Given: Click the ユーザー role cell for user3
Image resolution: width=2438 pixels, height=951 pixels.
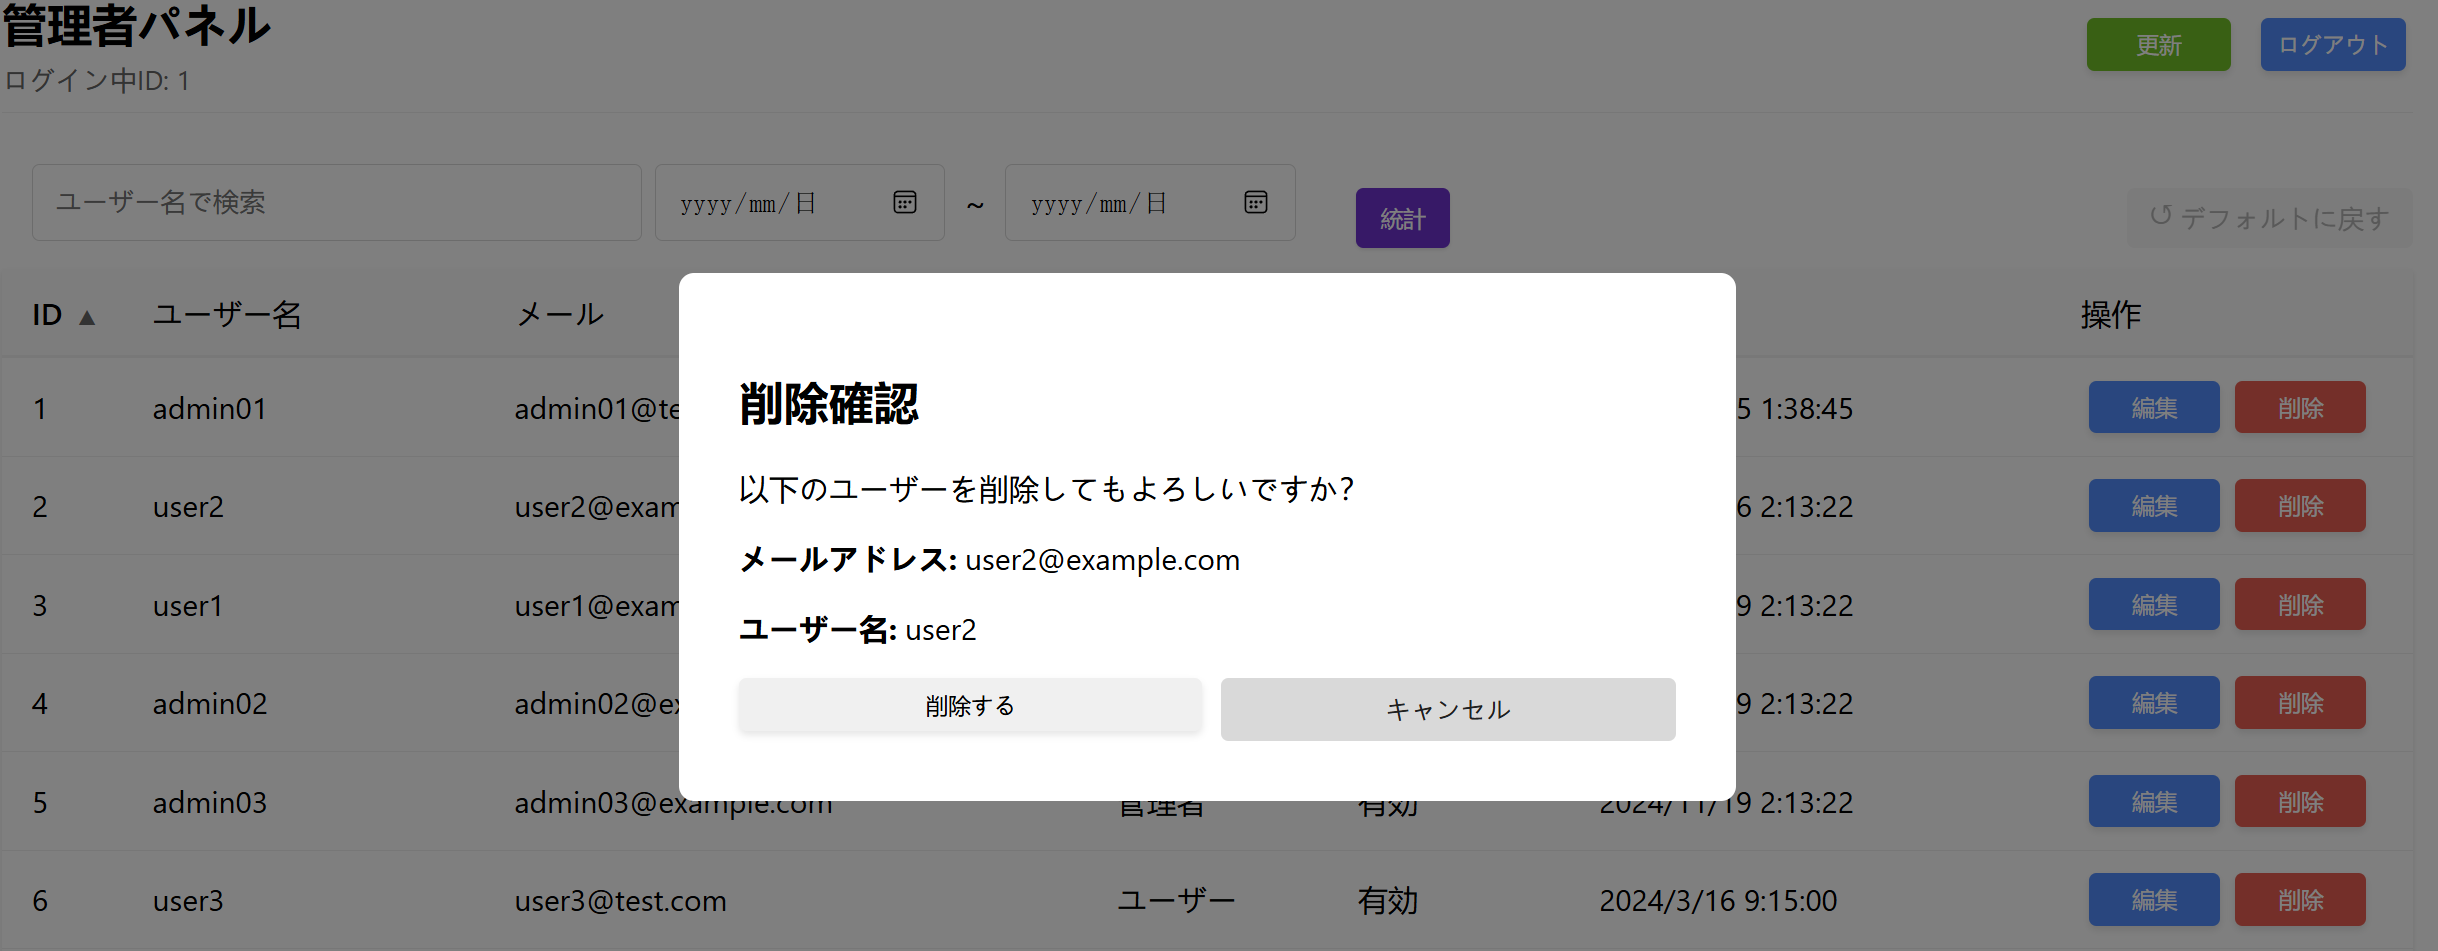Looking at the screenshot, I should tap(1176, 900).
